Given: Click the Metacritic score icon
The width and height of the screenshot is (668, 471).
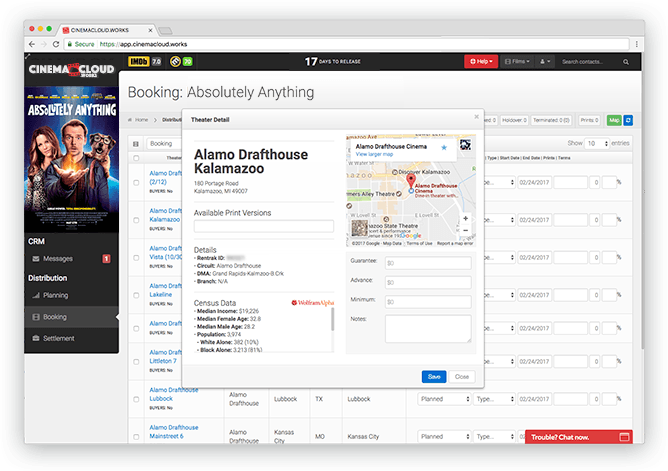Looking at the screenshot, I should point(180,62).
